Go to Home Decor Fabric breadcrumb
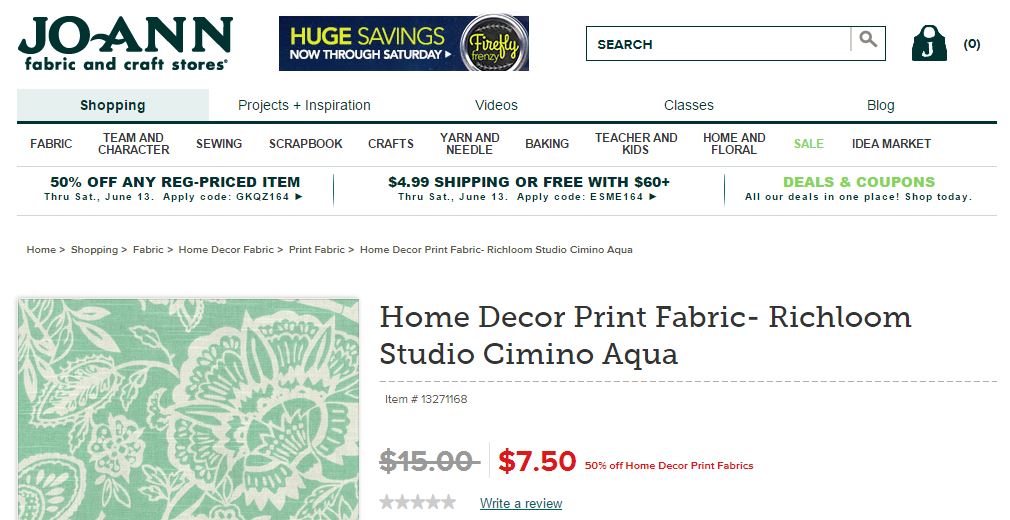 226,249
